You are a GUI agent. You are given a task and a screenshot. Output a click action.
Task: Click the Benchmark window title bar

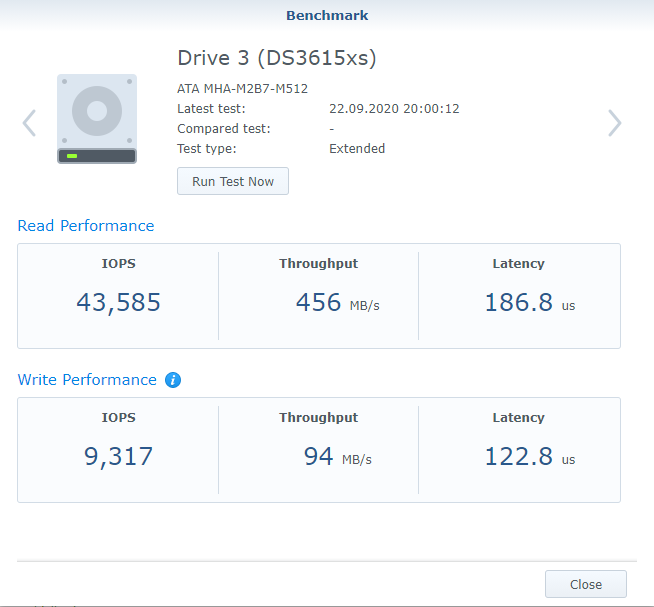[327, 15]
